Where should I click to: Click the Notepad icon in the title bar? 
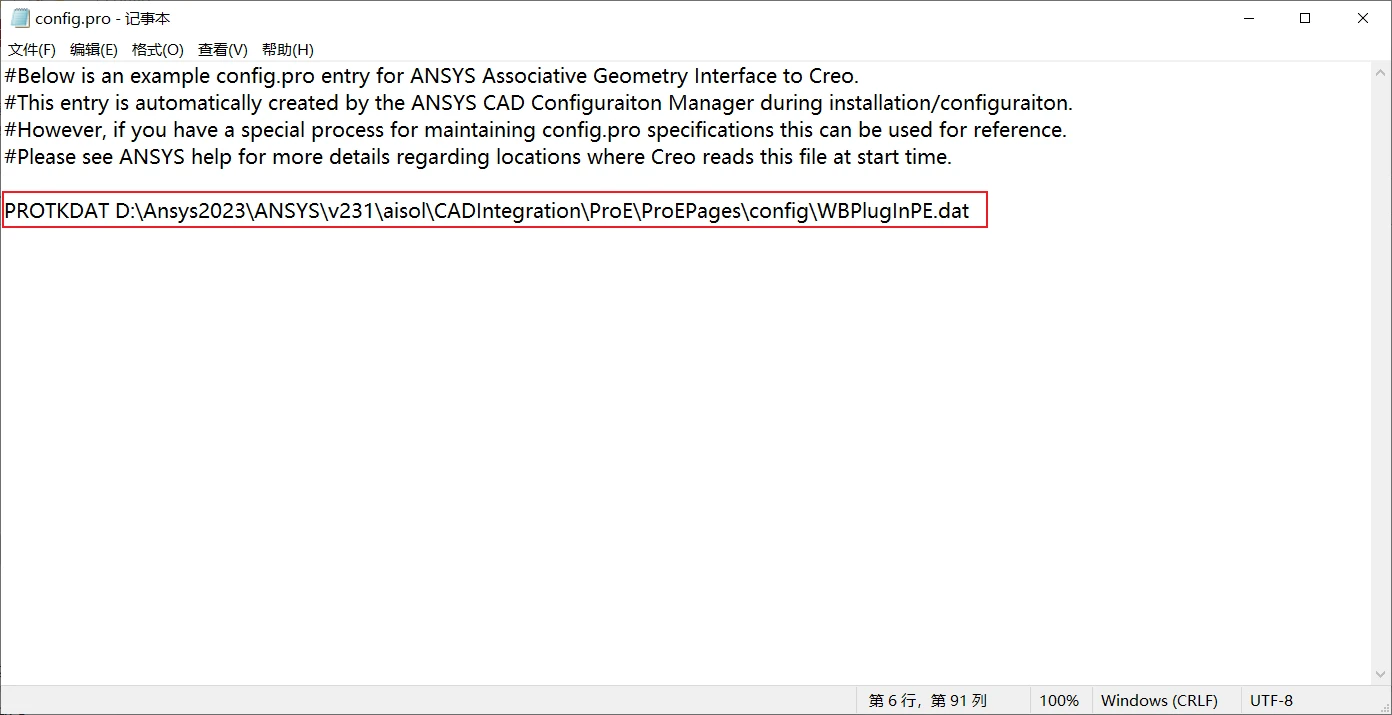(20, 19)
